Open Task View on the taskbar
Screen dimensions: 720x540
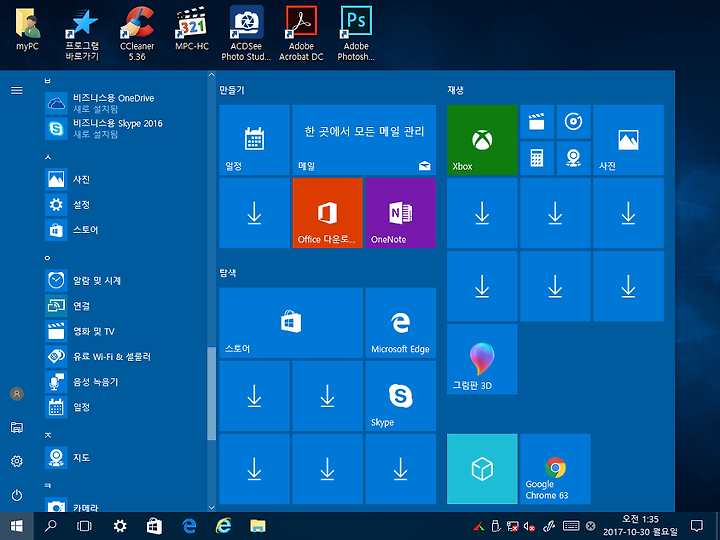(x=84, y=526)
